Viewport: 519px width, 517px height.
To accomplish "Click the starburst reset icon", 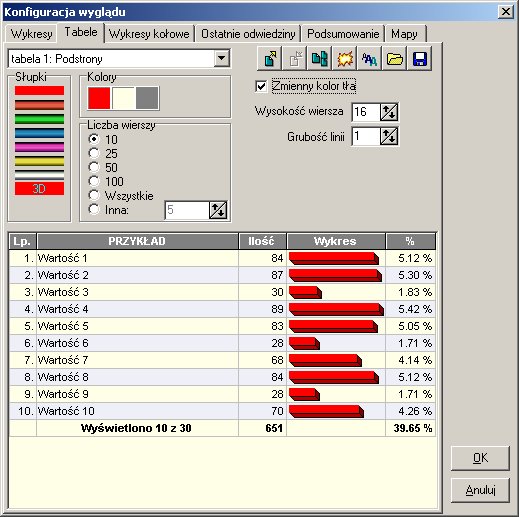I will coord(345,59).
